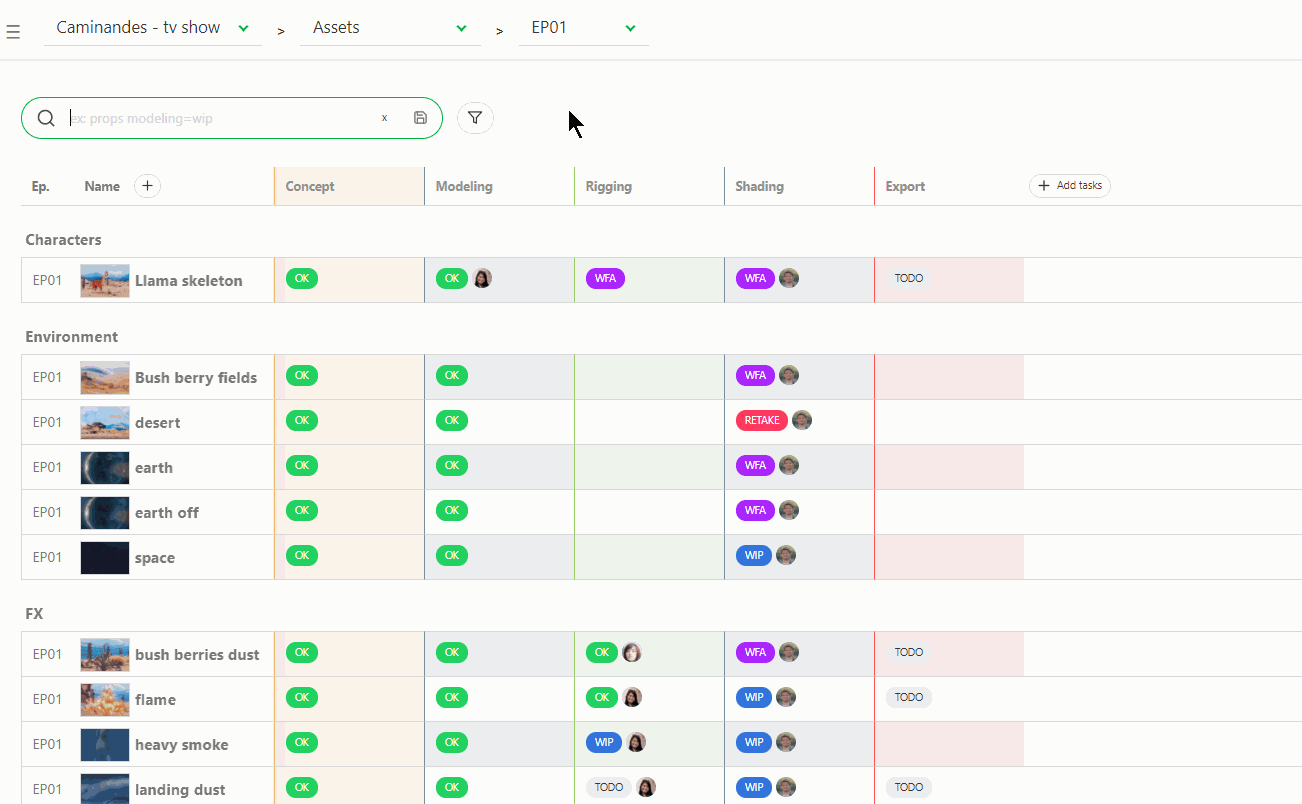Open the hamburger menu
The image size is (1302, 804).
click(x=13, y=30)
